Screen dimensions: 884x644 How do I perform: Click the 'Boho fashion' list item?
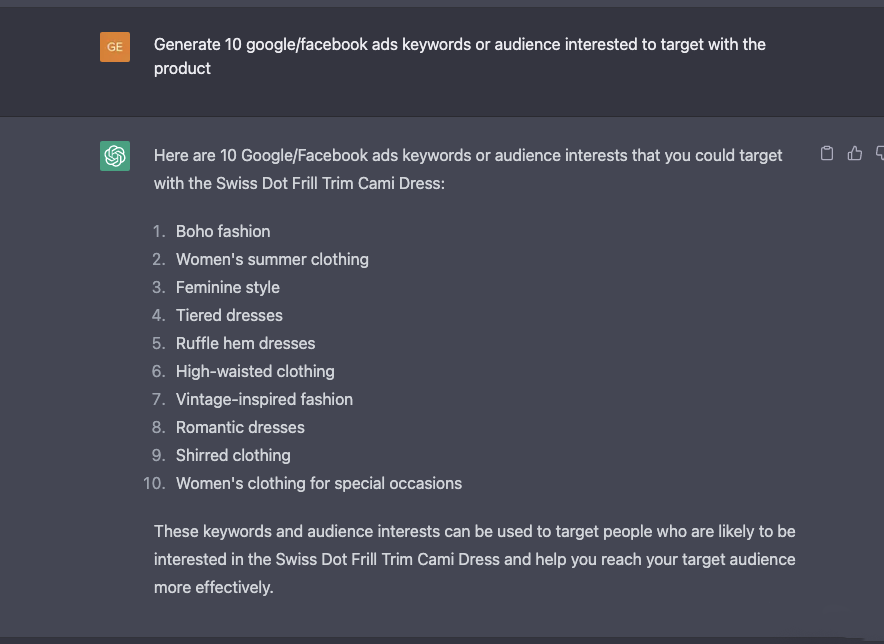(223, 231)
